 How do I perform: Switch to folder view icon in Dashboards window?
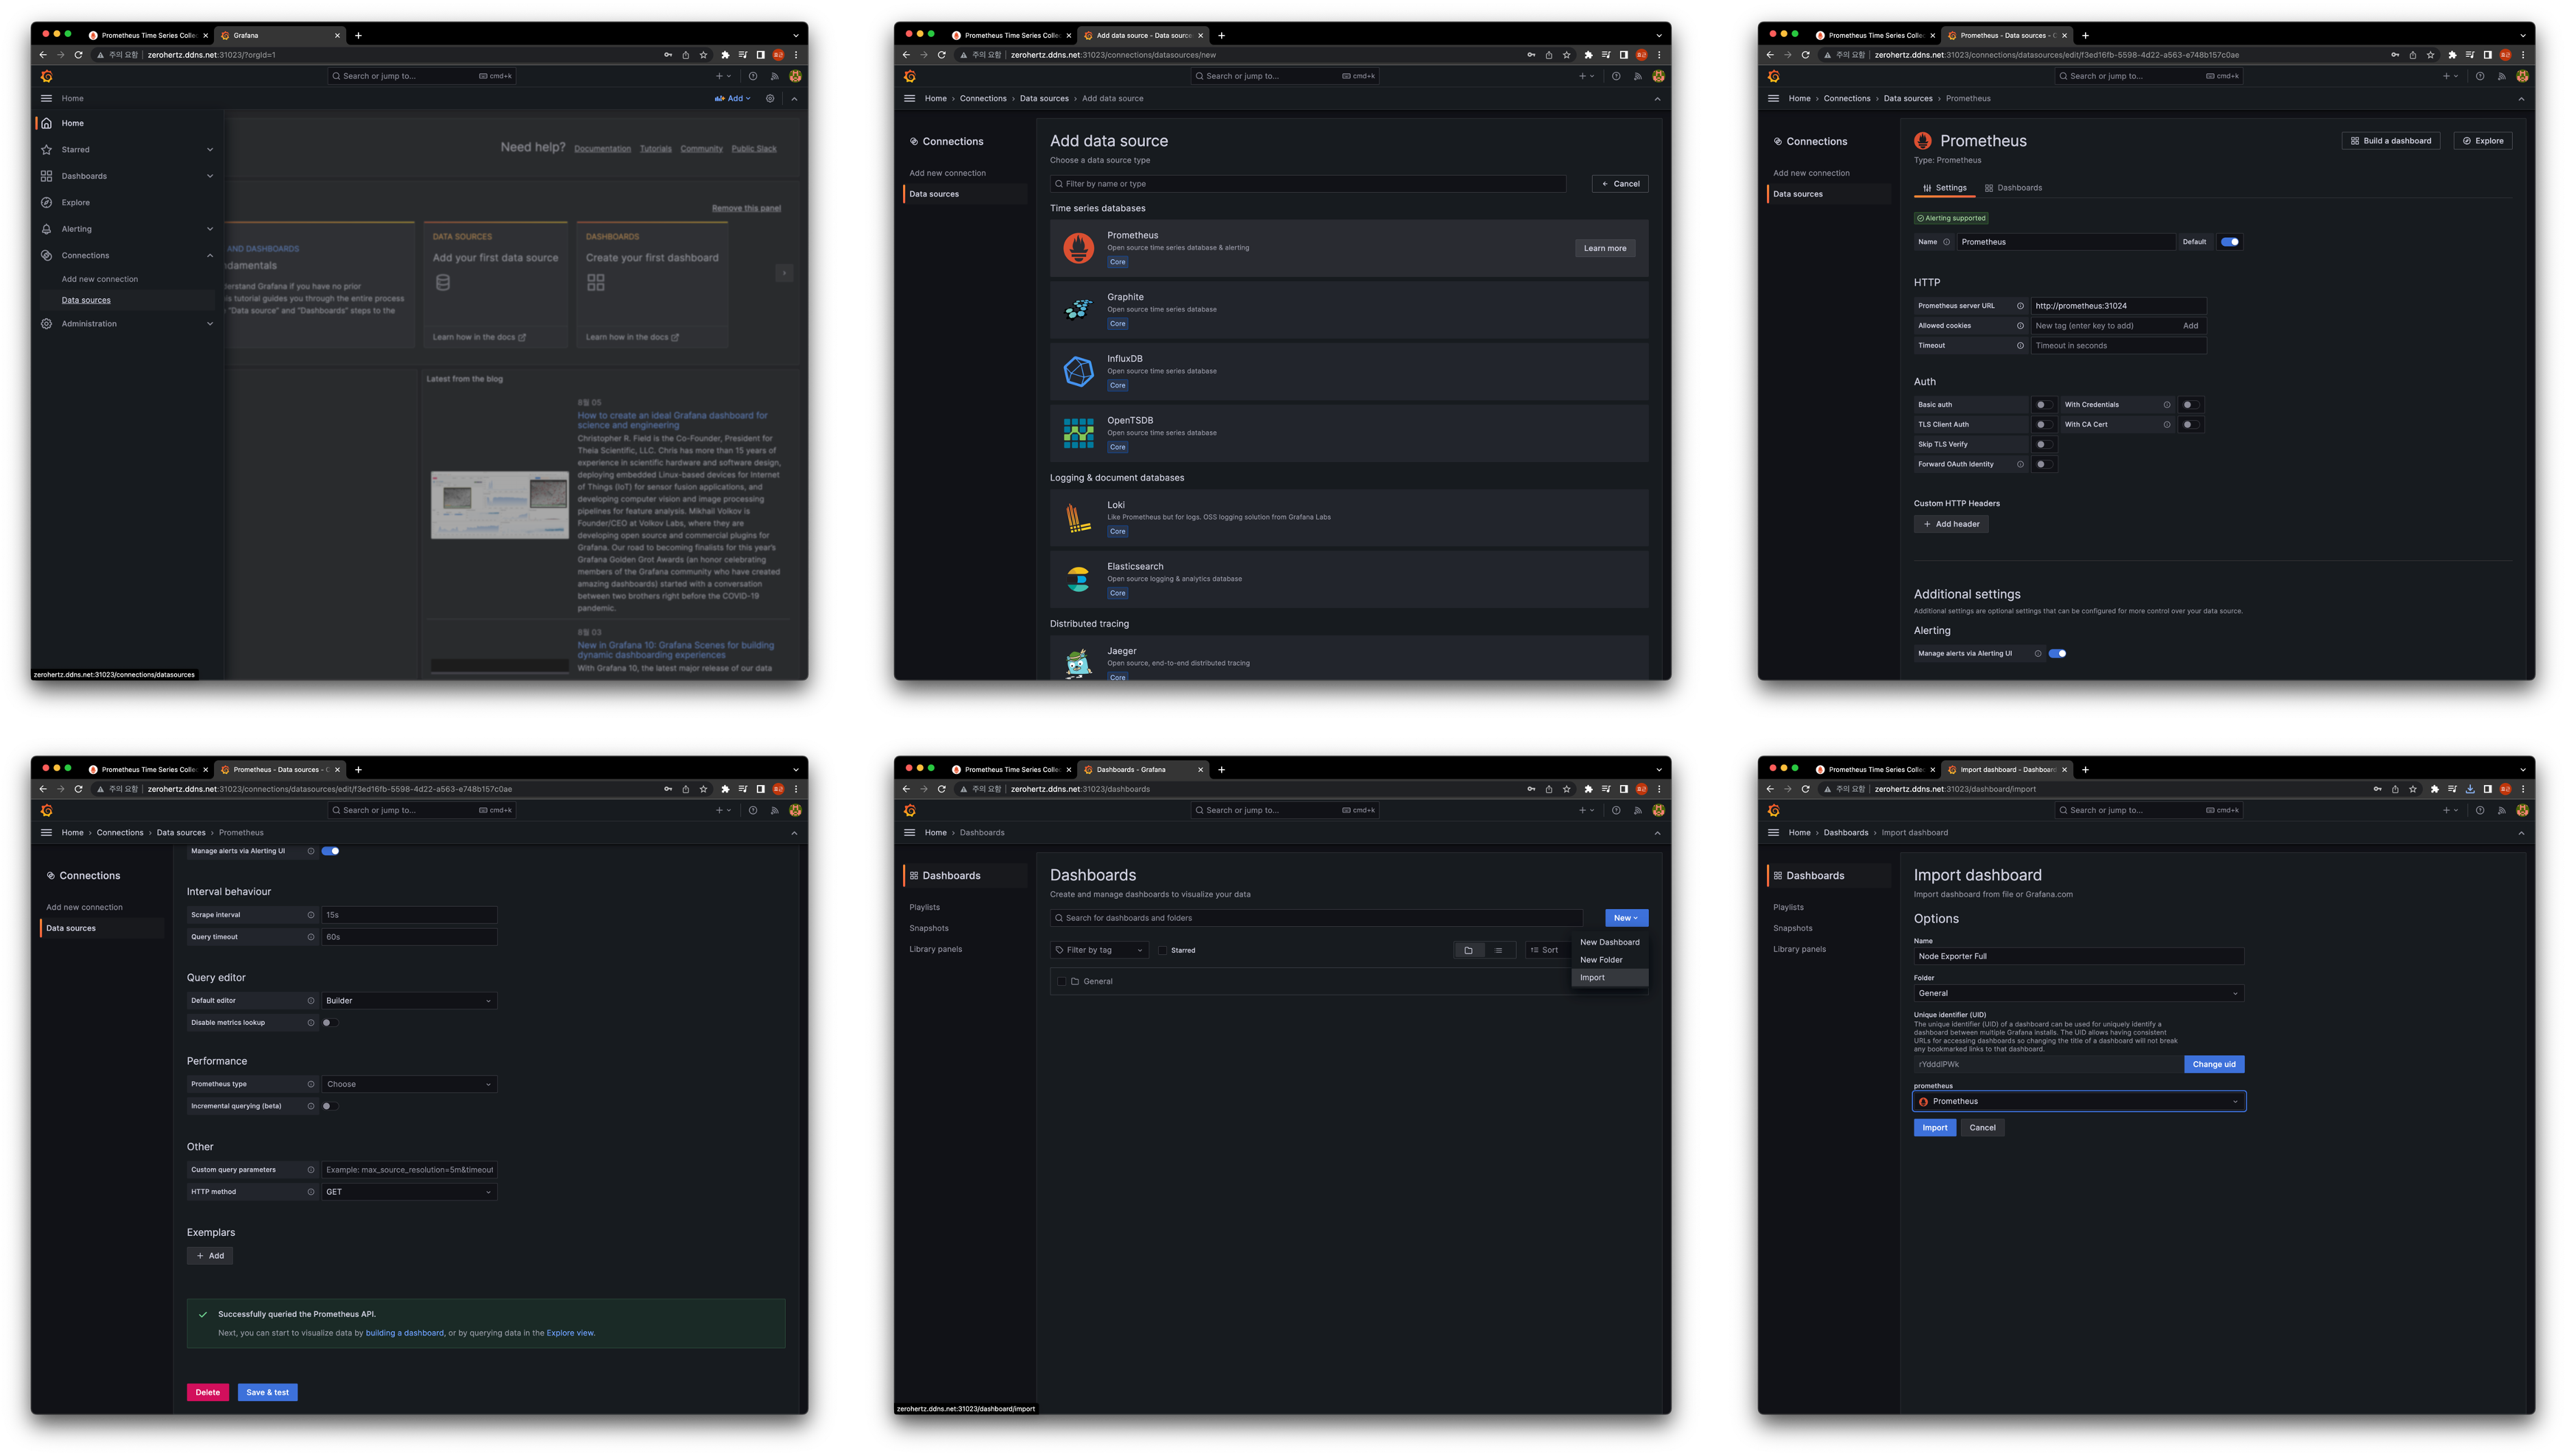point(1468,950)
